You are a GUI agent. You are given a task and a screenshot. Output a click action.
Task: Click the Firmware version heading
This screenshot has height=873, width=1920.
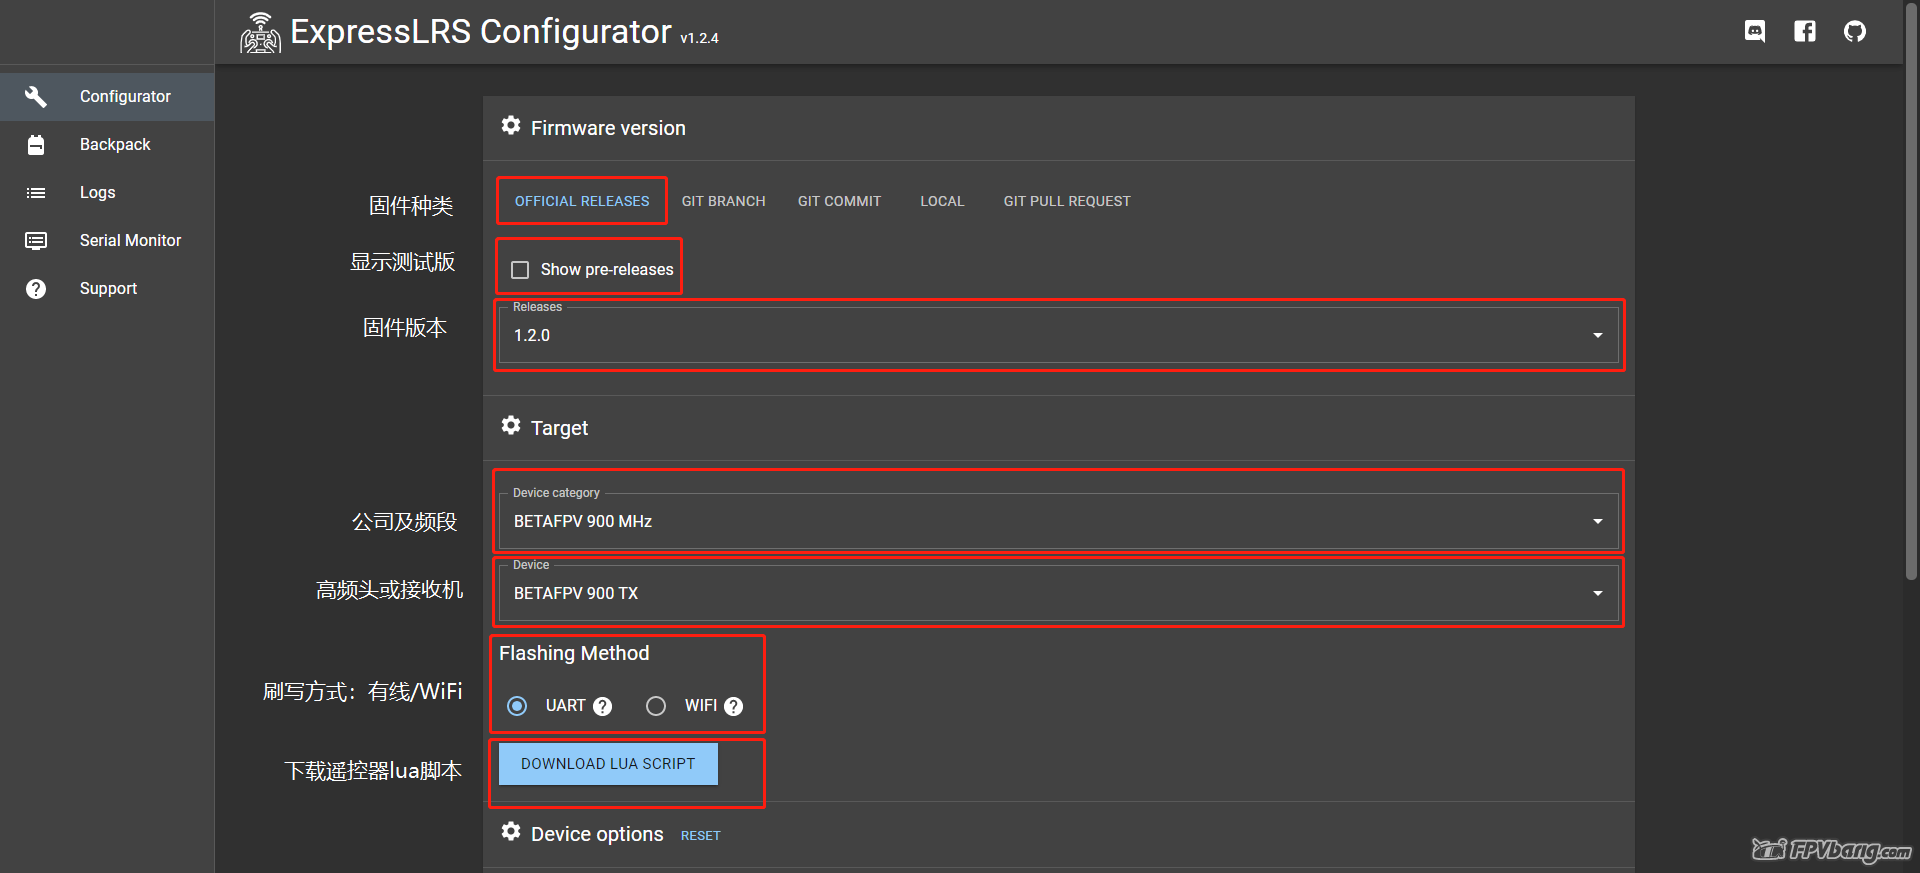pos(608,128)
